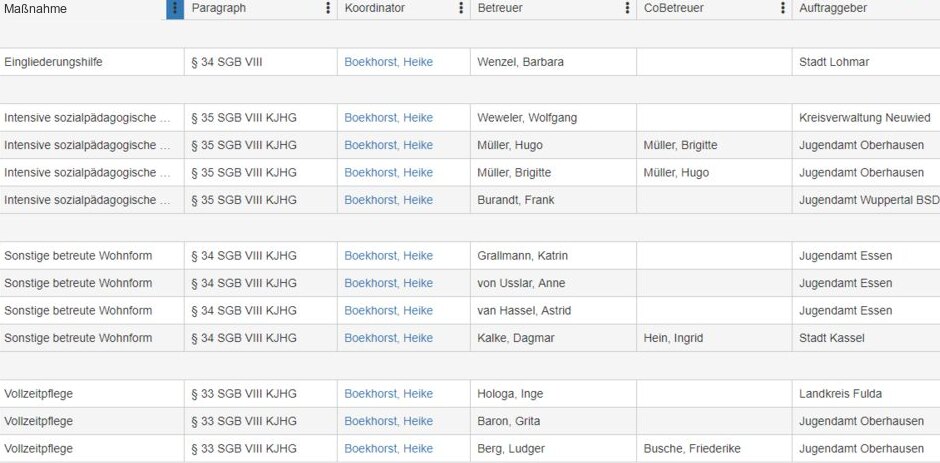Open the Betreuer column options icon
This screenshot has height=463, width=940.
coord(627,8)
